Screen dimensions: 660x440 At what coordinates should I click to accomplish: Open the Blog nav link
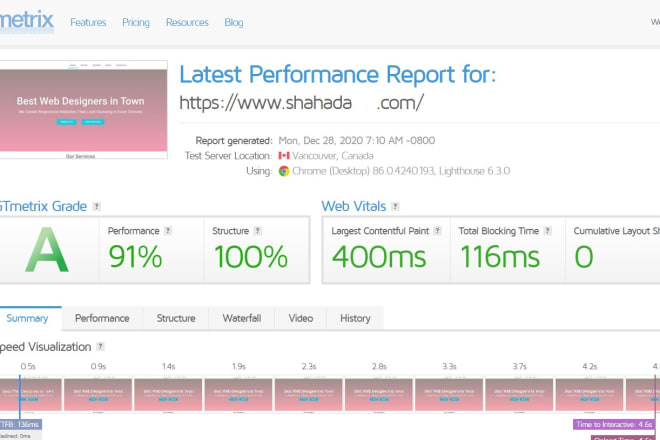pyautogui.click(x=234, y=22)
